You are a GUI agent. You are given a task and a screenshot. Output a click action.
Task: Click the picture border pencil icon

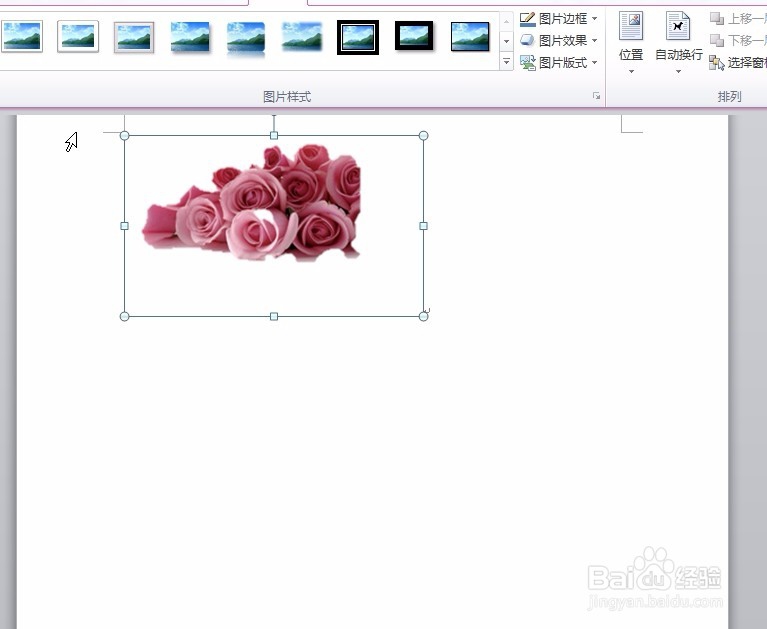coord(527,19)
